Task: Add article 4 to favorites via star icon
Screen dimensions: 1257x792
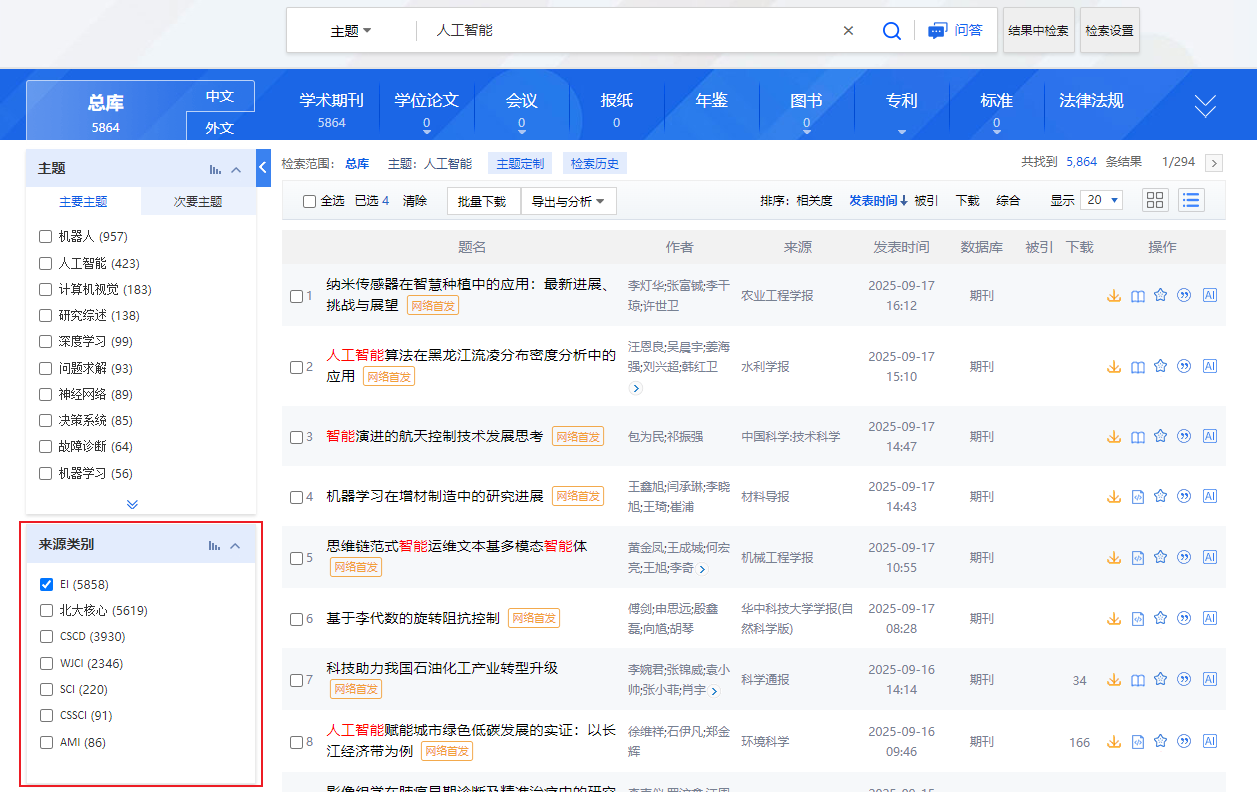Action: (1161, 496)
